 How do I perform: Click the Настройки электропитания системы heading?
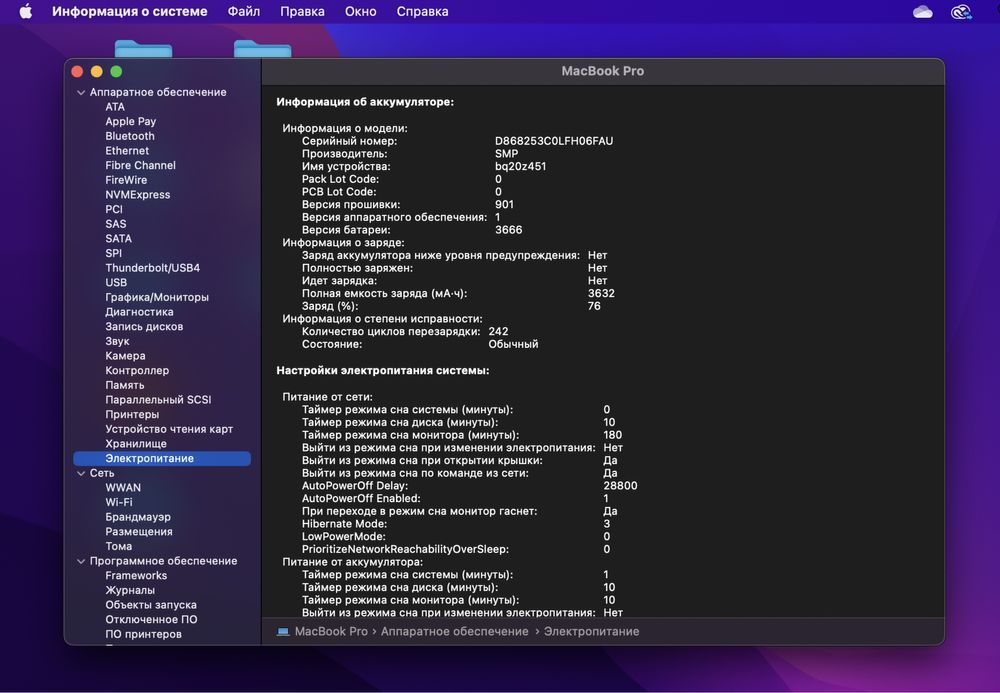coord(383,371)
